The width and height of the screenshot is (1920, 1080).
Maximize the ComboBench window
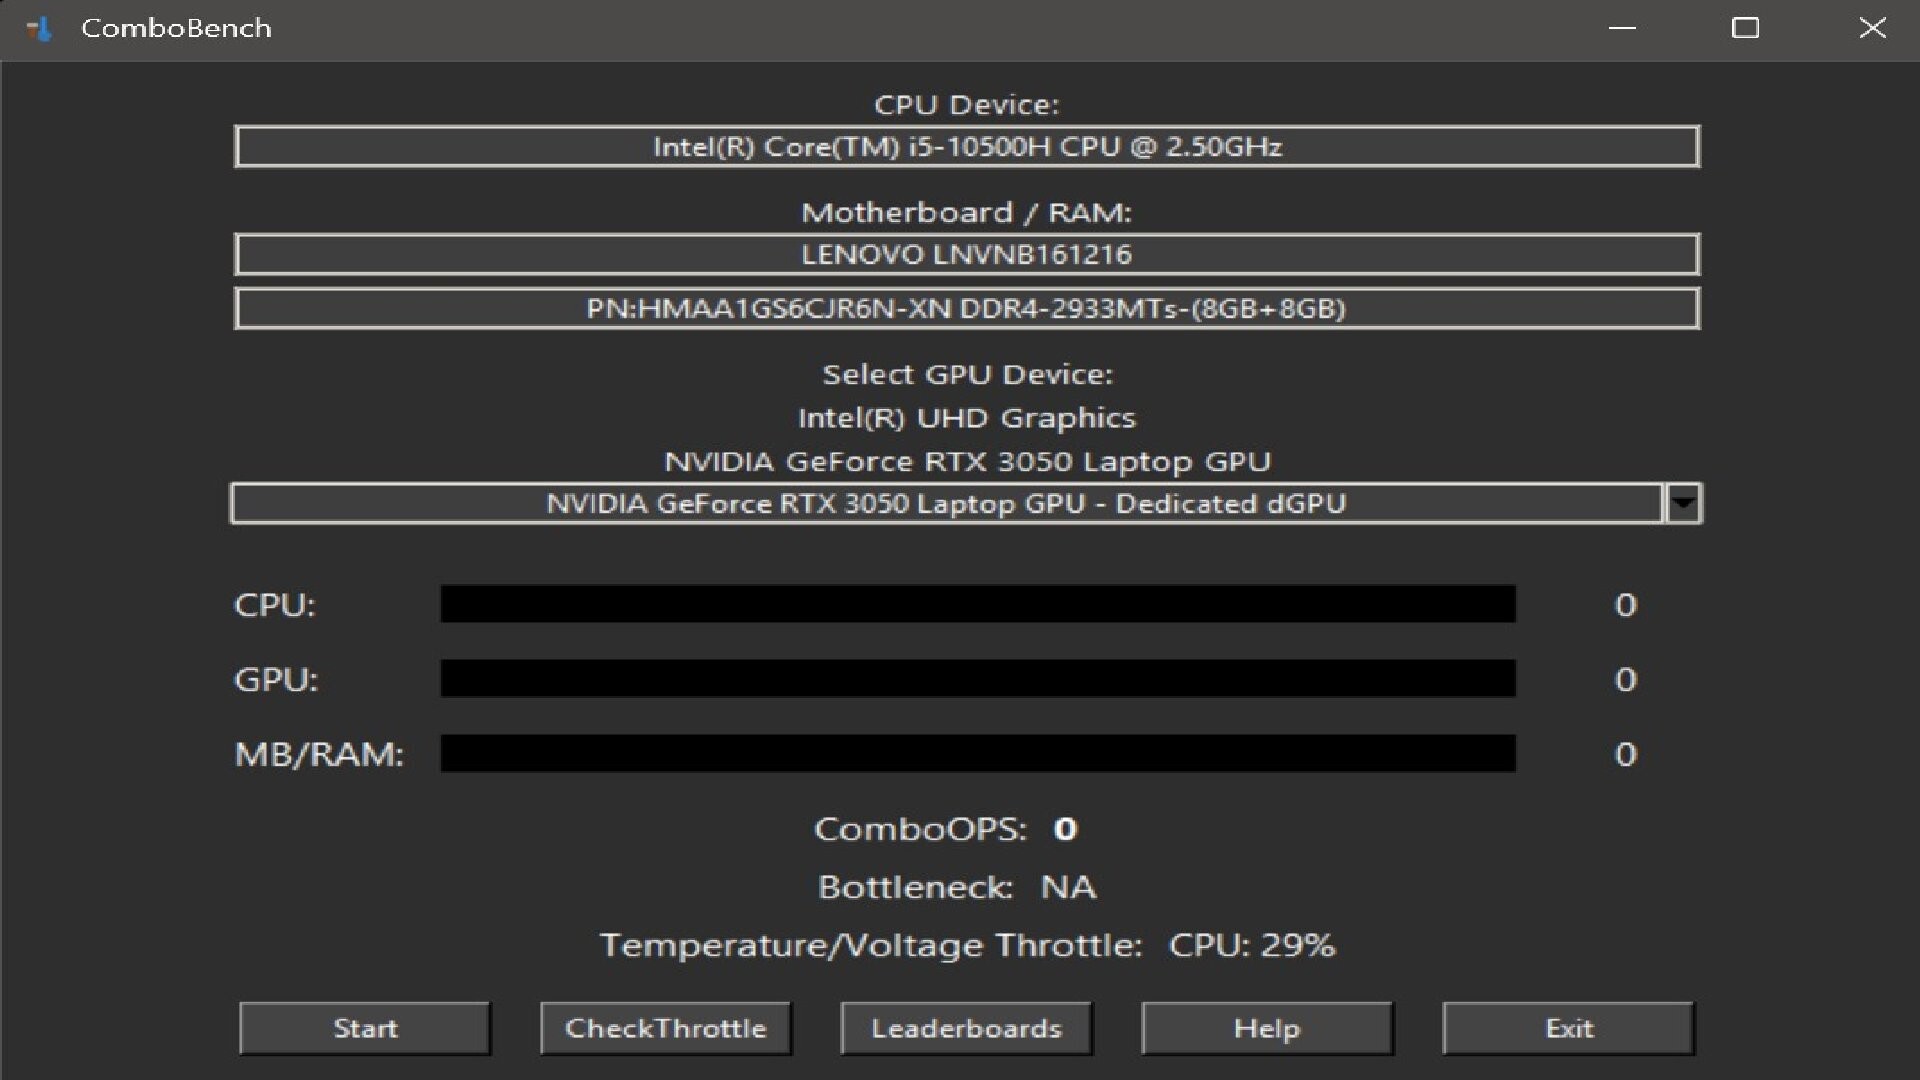pyautogui.click(x=1745, y=28)
